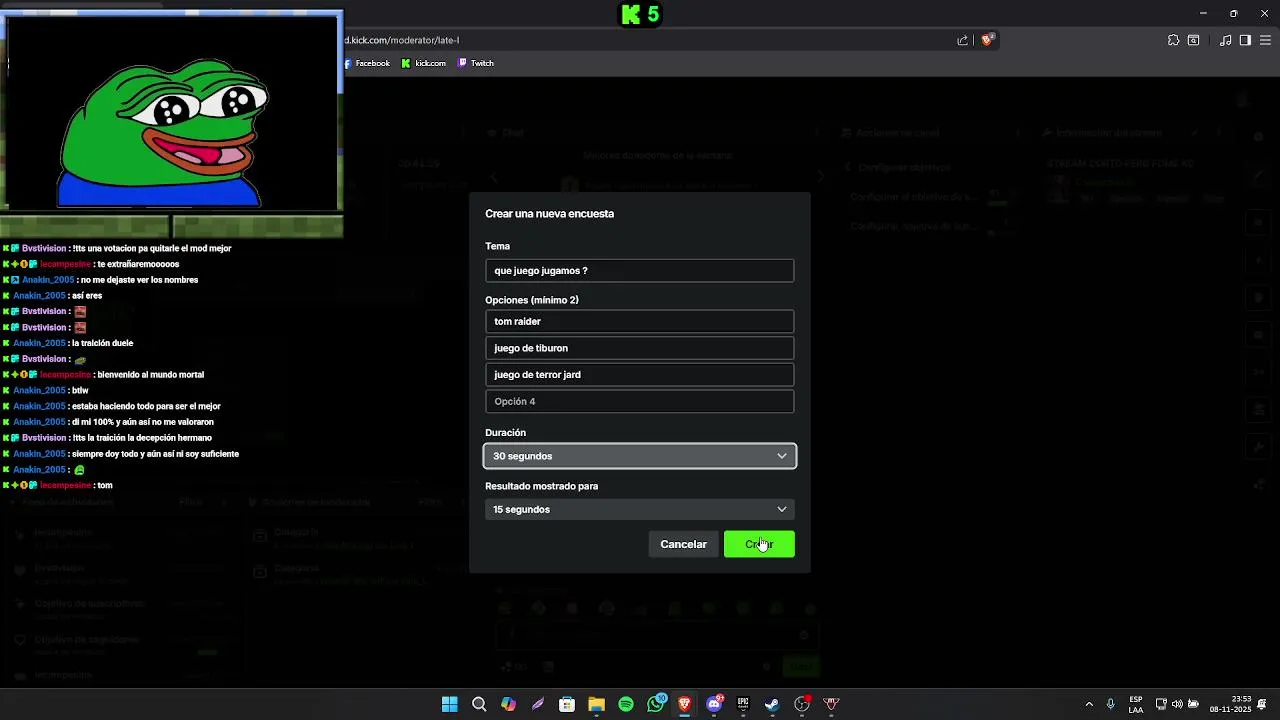Click chat message 'btlw' from Anakin_2005
The height and width of the screenshot is (720, 1280).
point(80,390)
